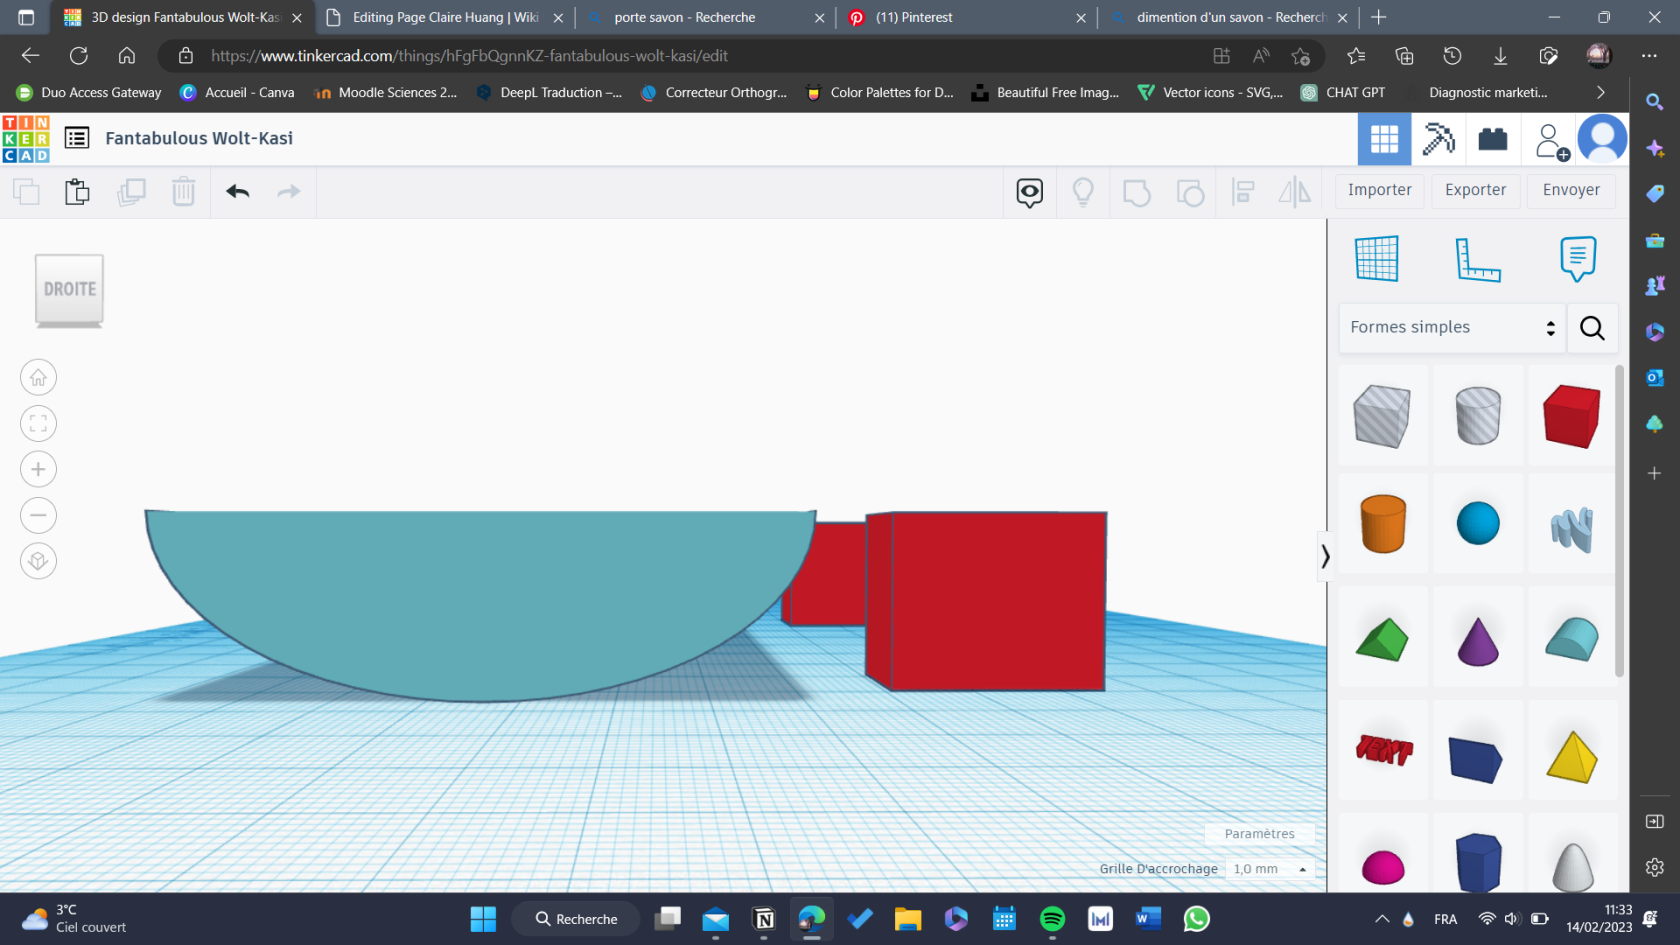Select the Workplane tool icon
Screen dimensions: 1680x945
pos(1377,259)
